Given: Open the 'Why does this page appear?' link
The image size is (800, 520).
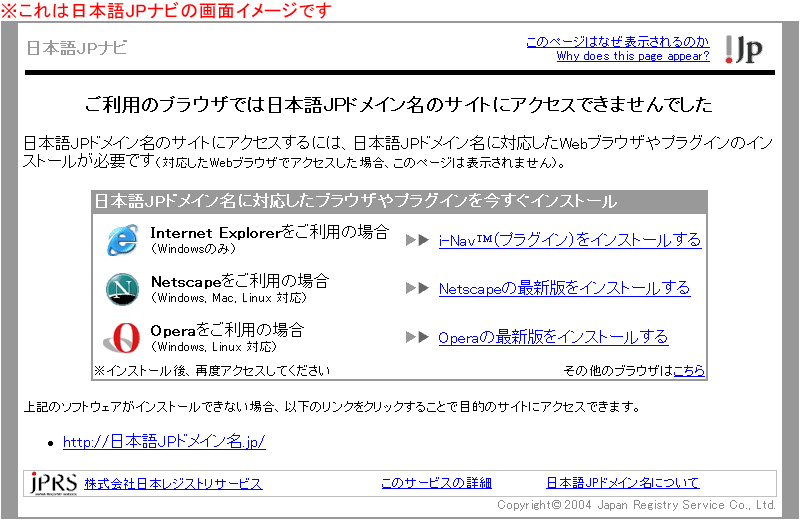Looking at the screenshot, I should [633, 56].
